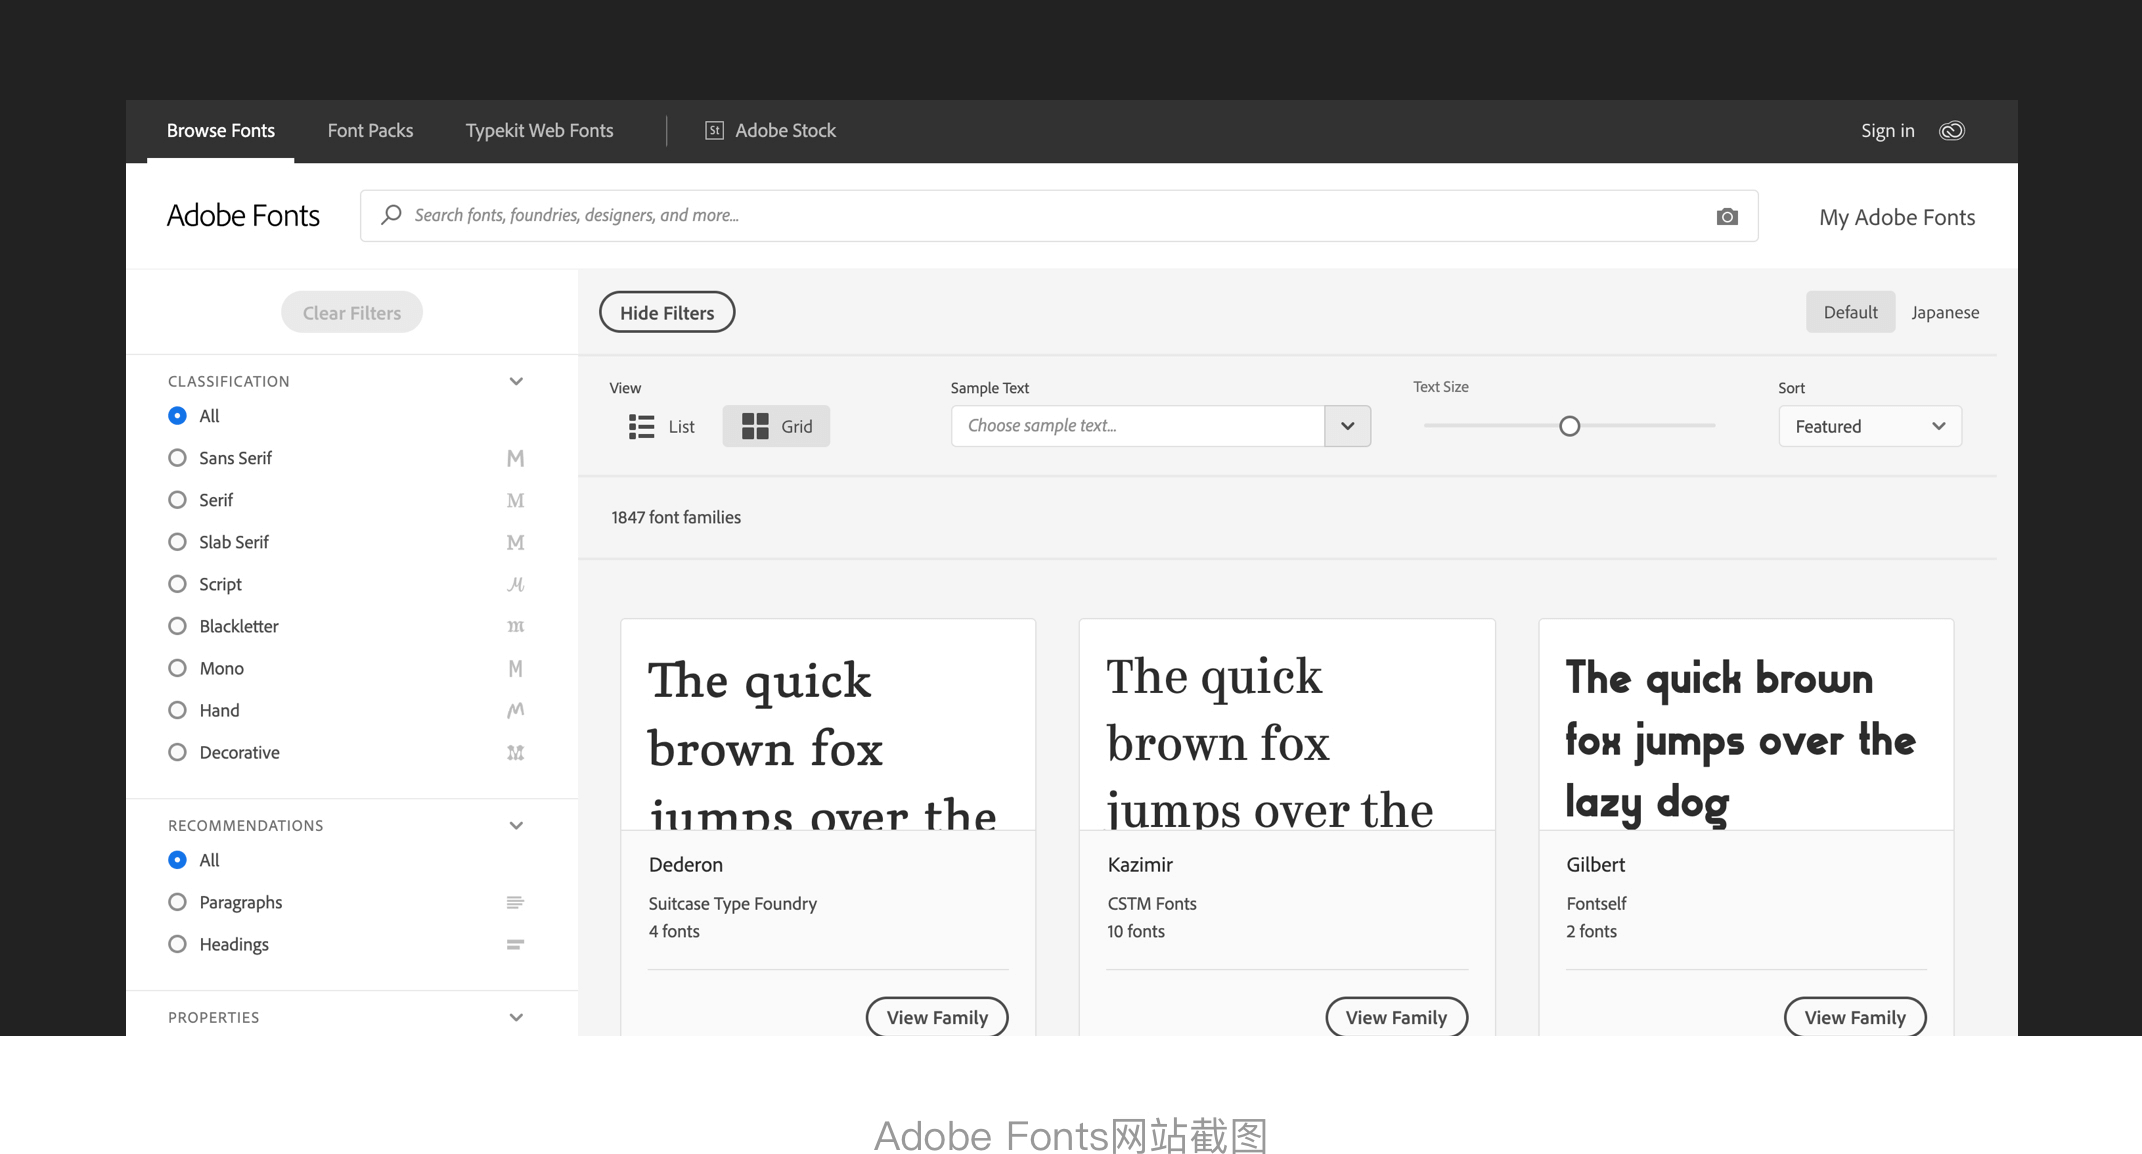
Task: Click the camera visual search icon
Action: point(1727,216)
